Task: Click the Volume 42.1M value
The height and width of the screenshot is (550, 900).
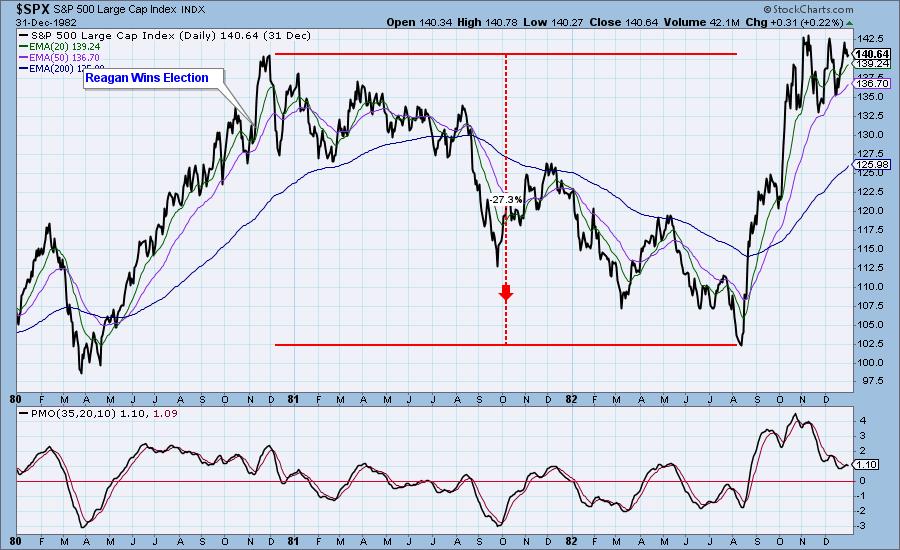Action: pos(701,22)
